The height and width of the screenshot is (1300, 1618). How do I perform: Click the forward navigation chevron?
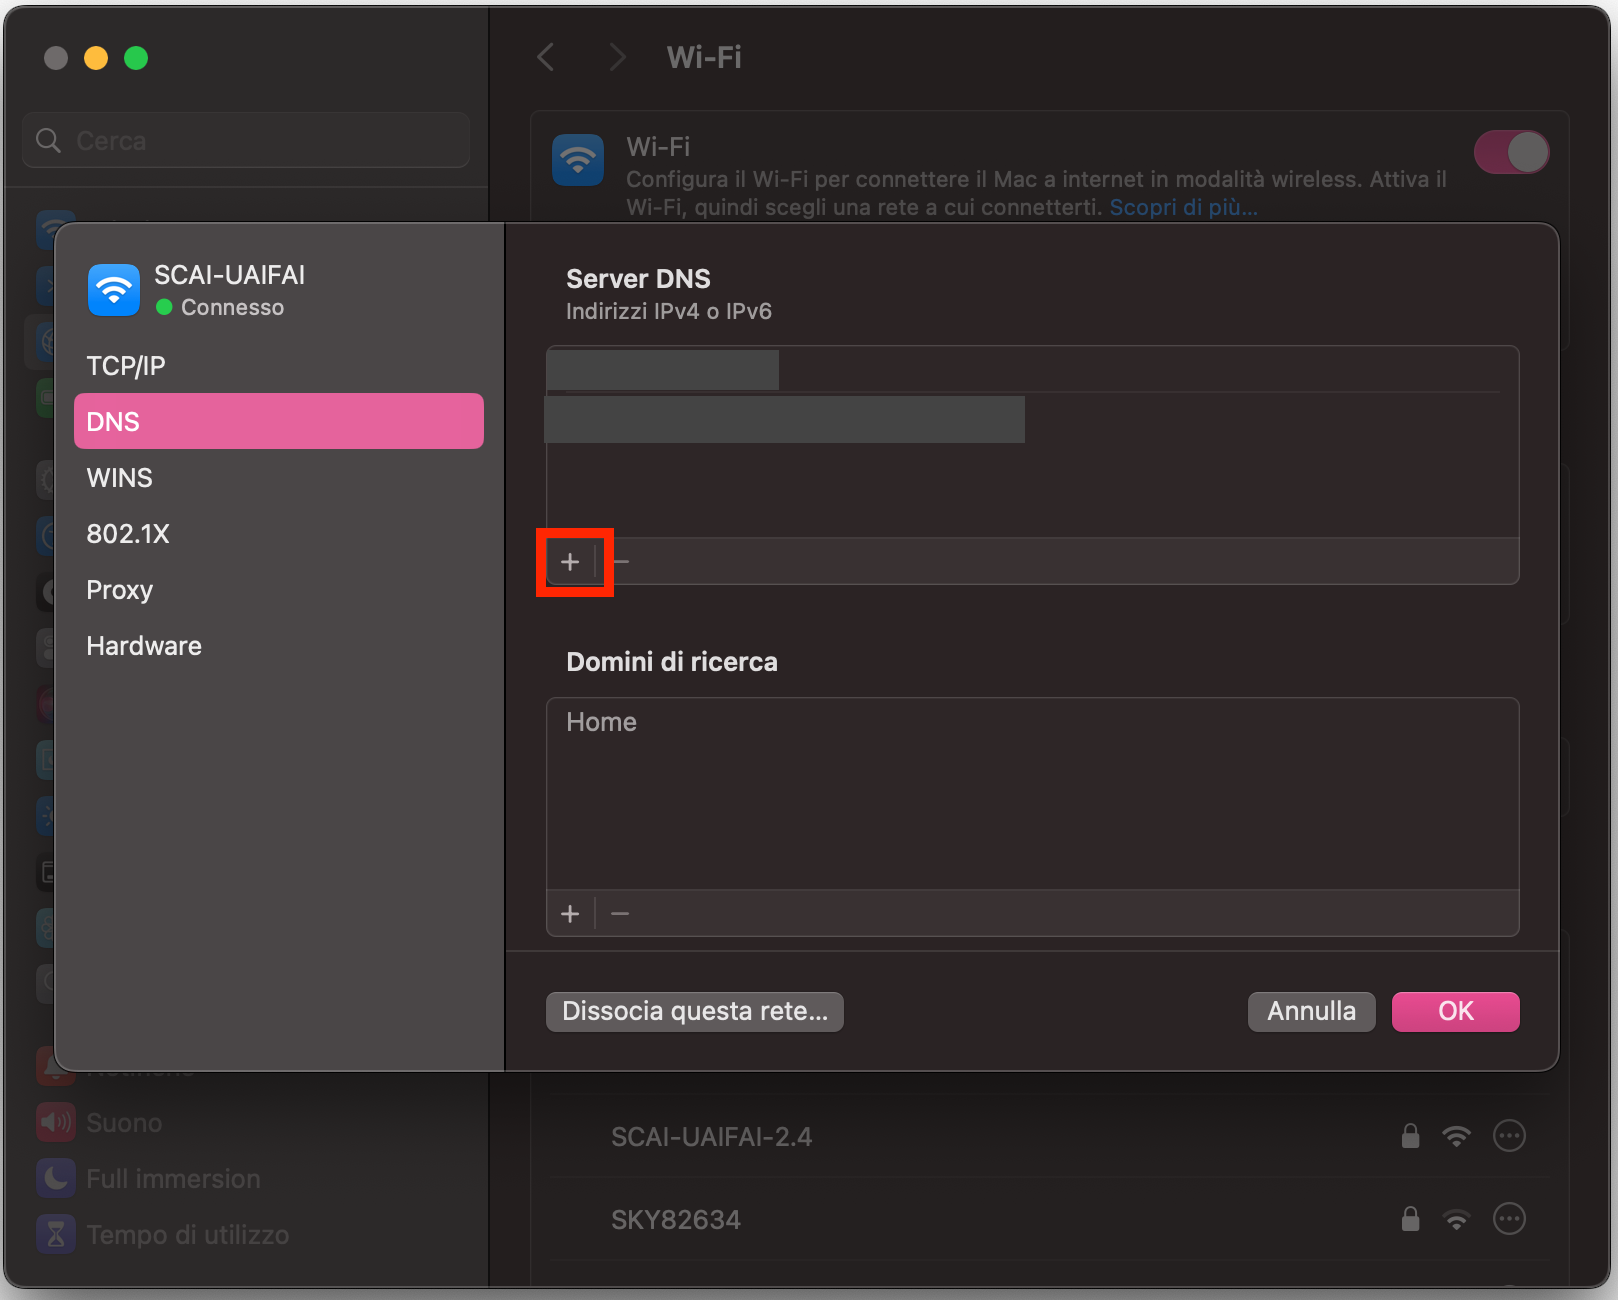pos(617,57)
